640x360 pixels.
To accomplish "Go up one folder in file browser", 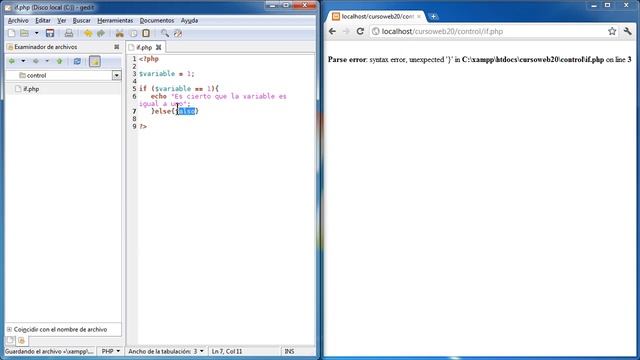I will 60,61.
